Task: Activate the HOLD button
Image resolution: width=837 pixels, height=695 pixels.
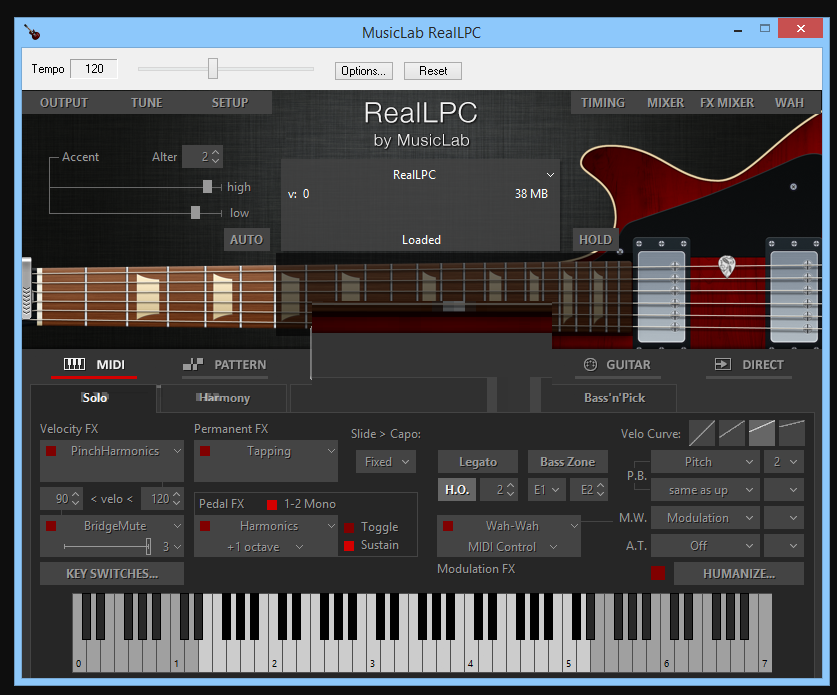Action: pyautogui.click(x=595, y=240)
